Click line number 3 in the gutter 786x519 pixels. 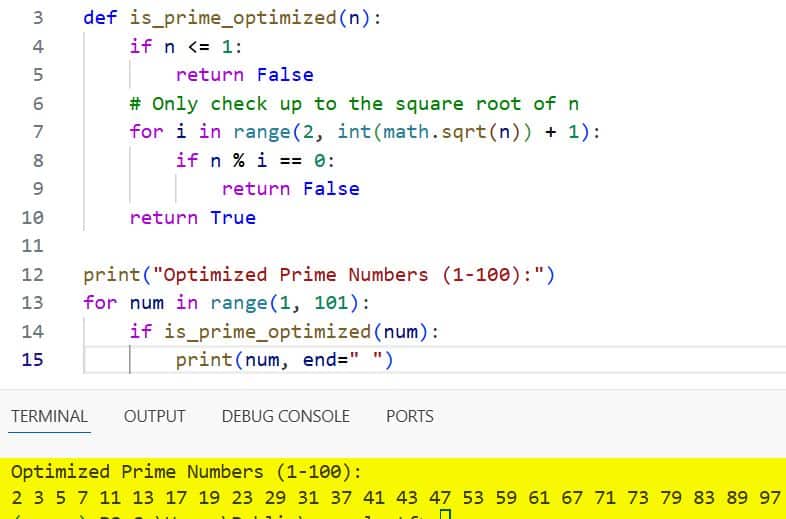pyautogui.click(x=38, y=17)
